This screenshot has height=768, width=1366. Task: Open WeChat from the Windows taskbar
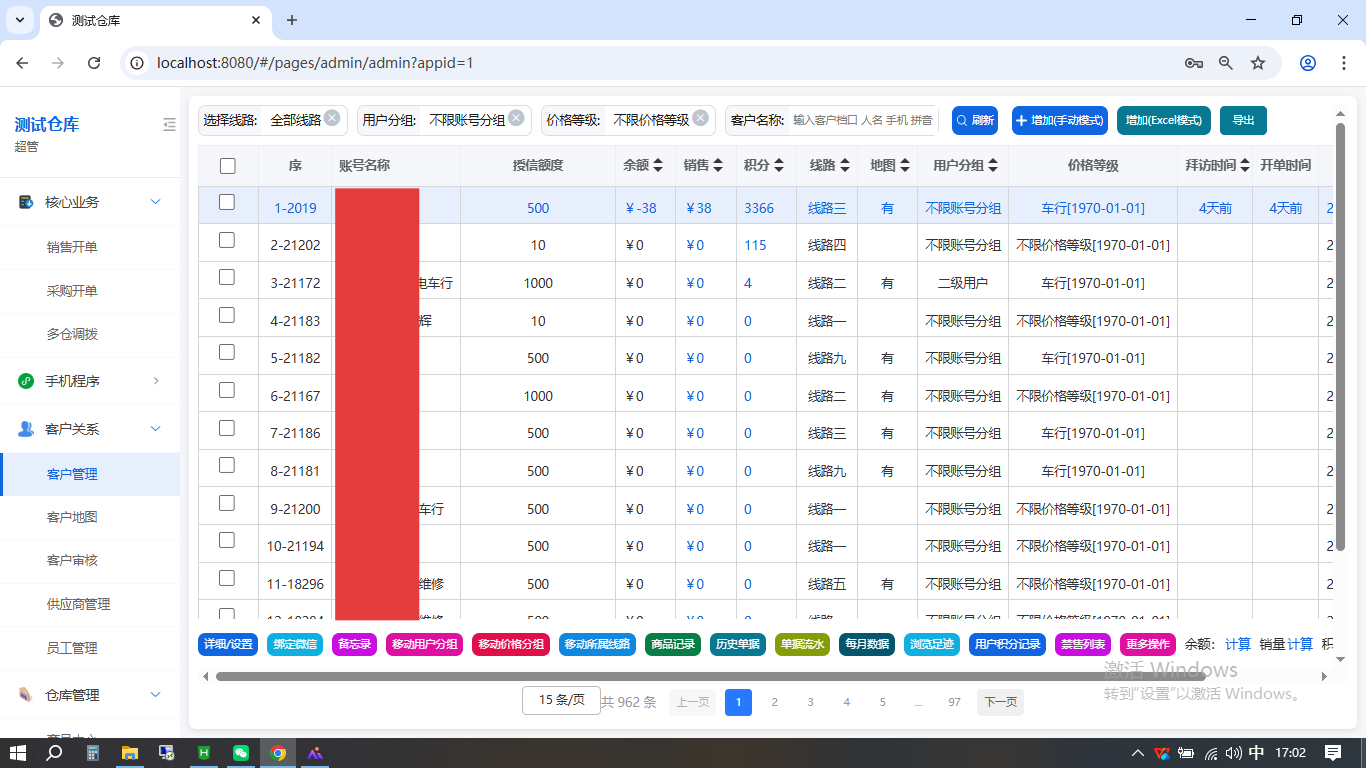241,753
